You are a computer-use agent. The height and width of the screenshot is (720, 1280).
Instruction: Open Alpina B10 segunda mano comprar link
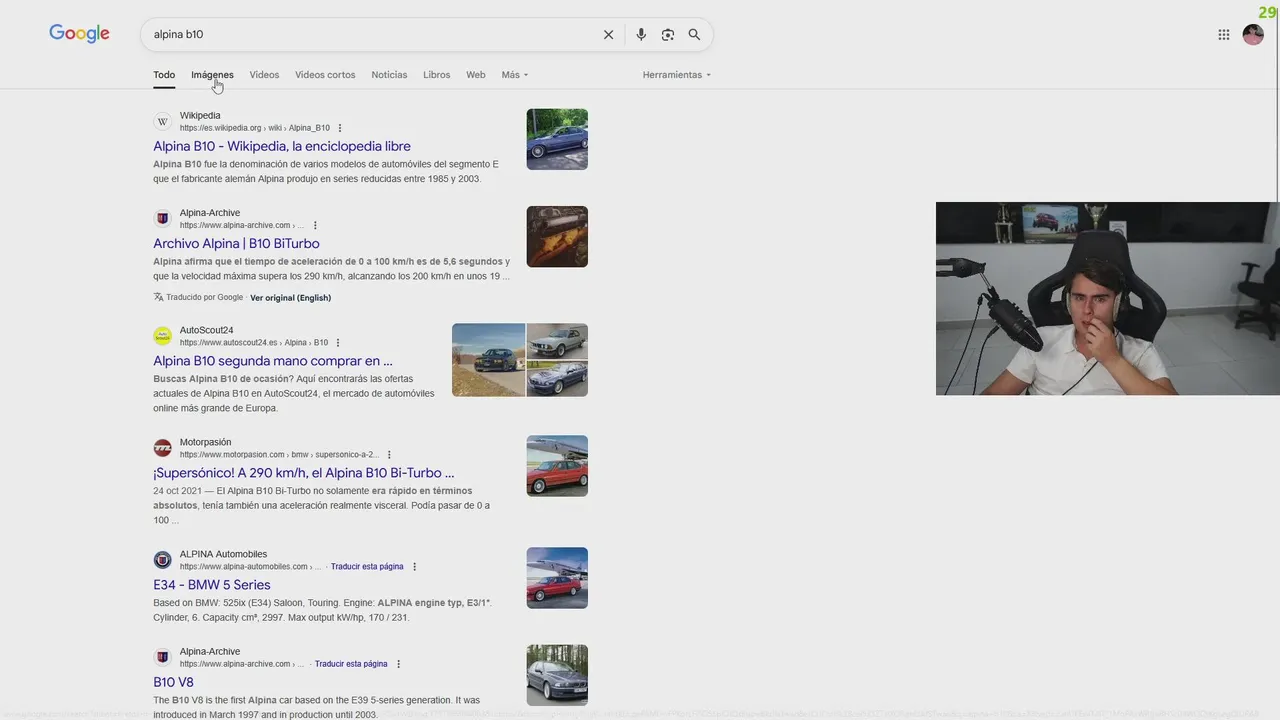[273, 361]
